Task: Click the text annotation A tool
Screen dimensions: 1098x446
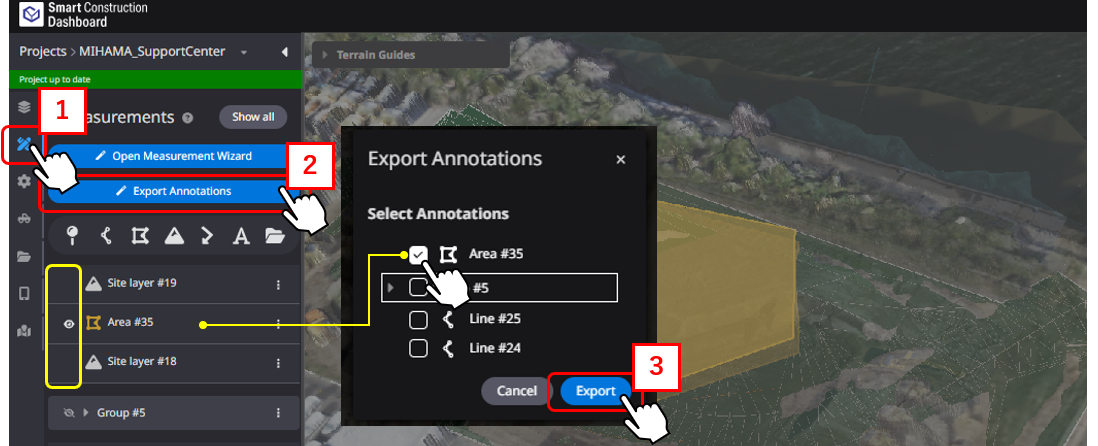Action: (x=241, y=236)
